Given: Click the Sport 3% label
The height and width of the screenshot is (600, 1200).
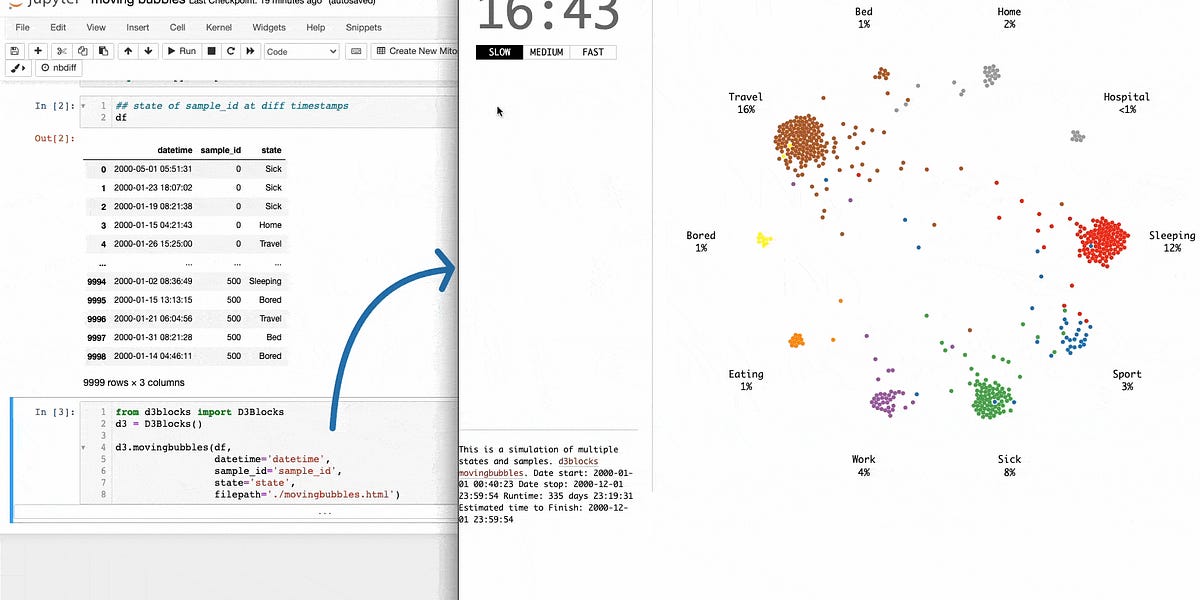Looking at the screenshot, I should coord(1127,380).
